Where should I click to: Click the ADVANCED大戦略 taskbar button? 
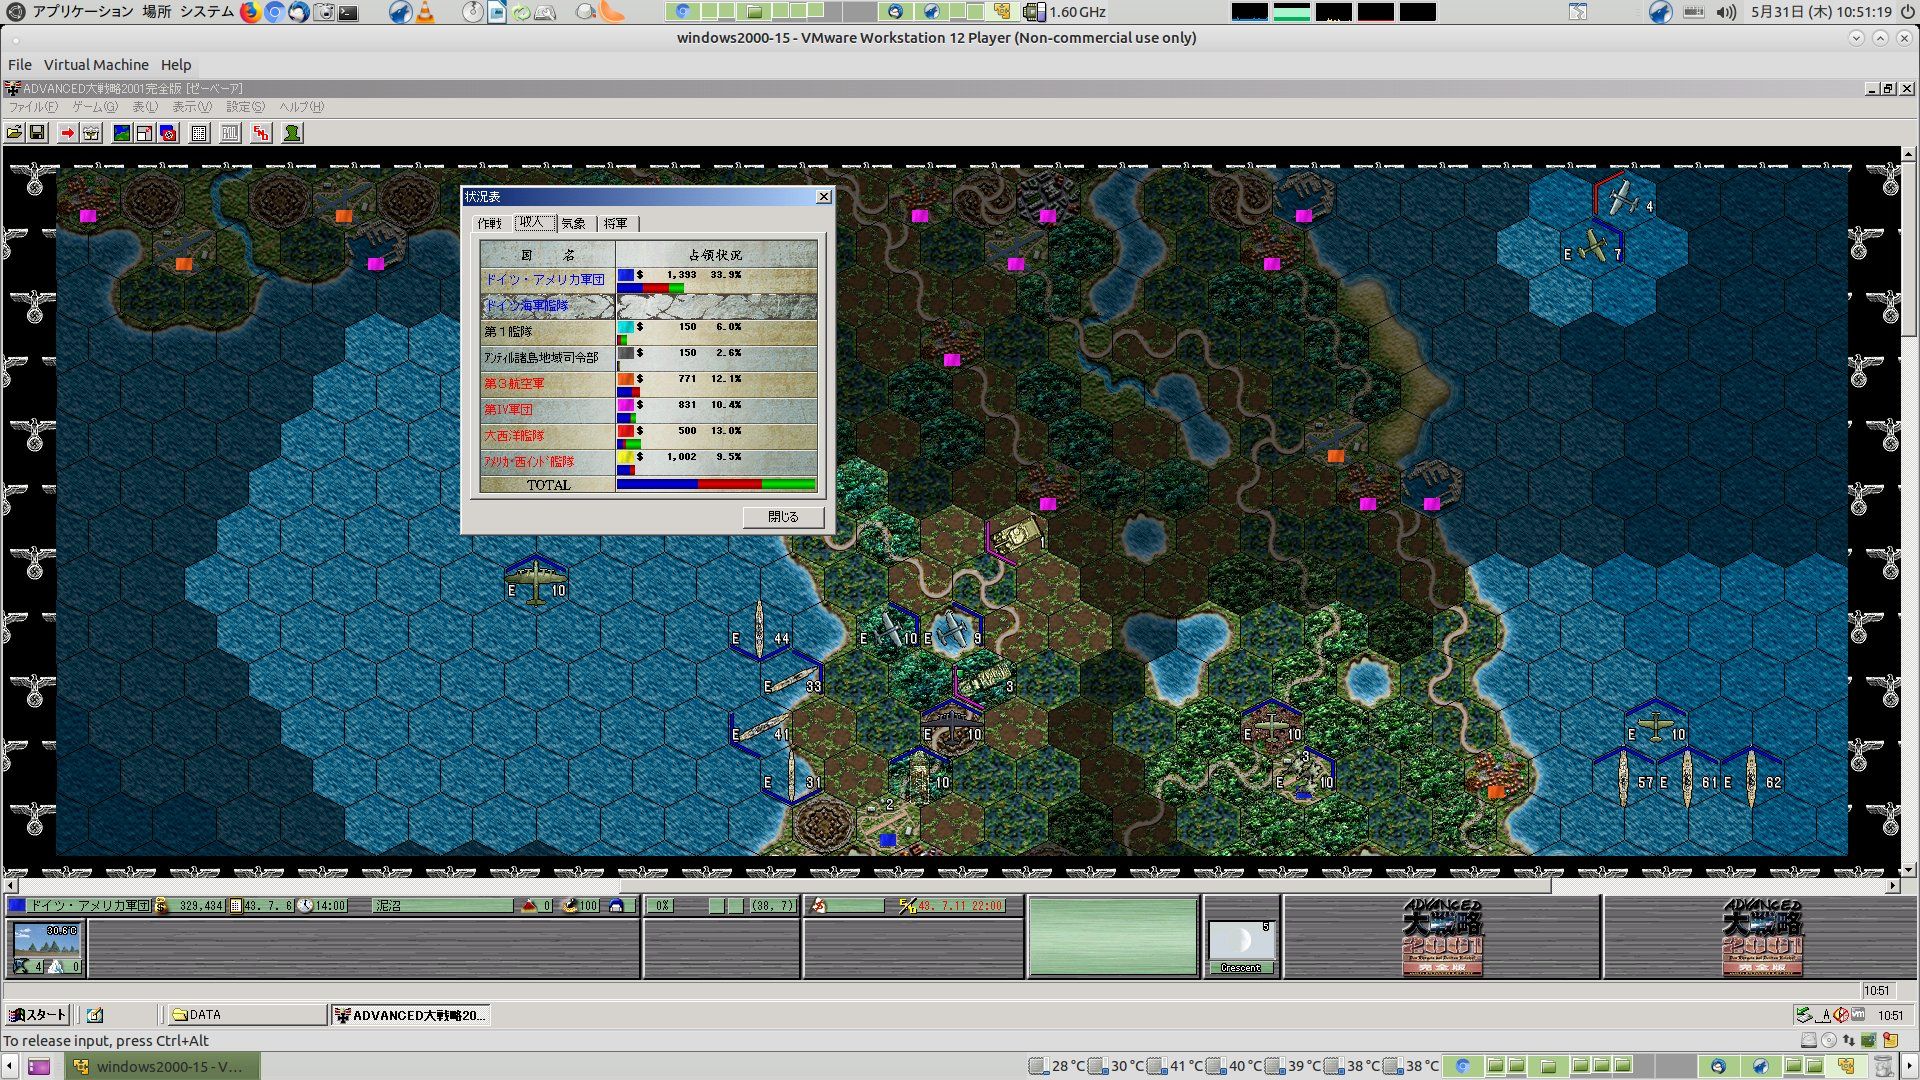coord(410,1015)
